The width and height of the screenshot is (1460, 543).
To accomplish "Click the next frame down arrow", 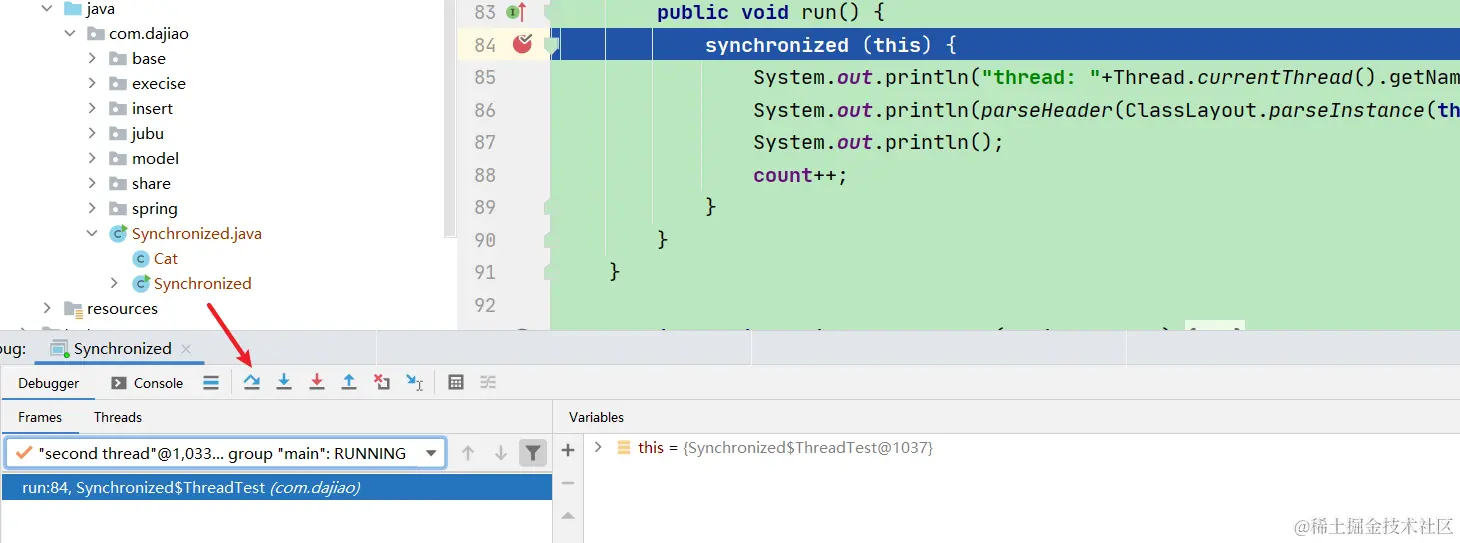I will point(501,453).
